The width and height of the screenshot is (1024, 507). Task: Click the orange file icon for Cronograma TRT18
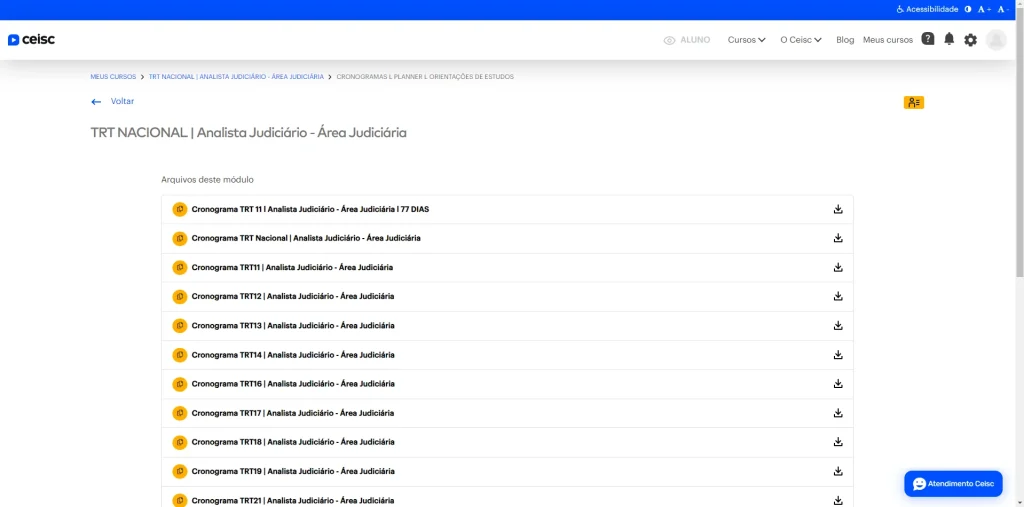[x=180, y=442]
